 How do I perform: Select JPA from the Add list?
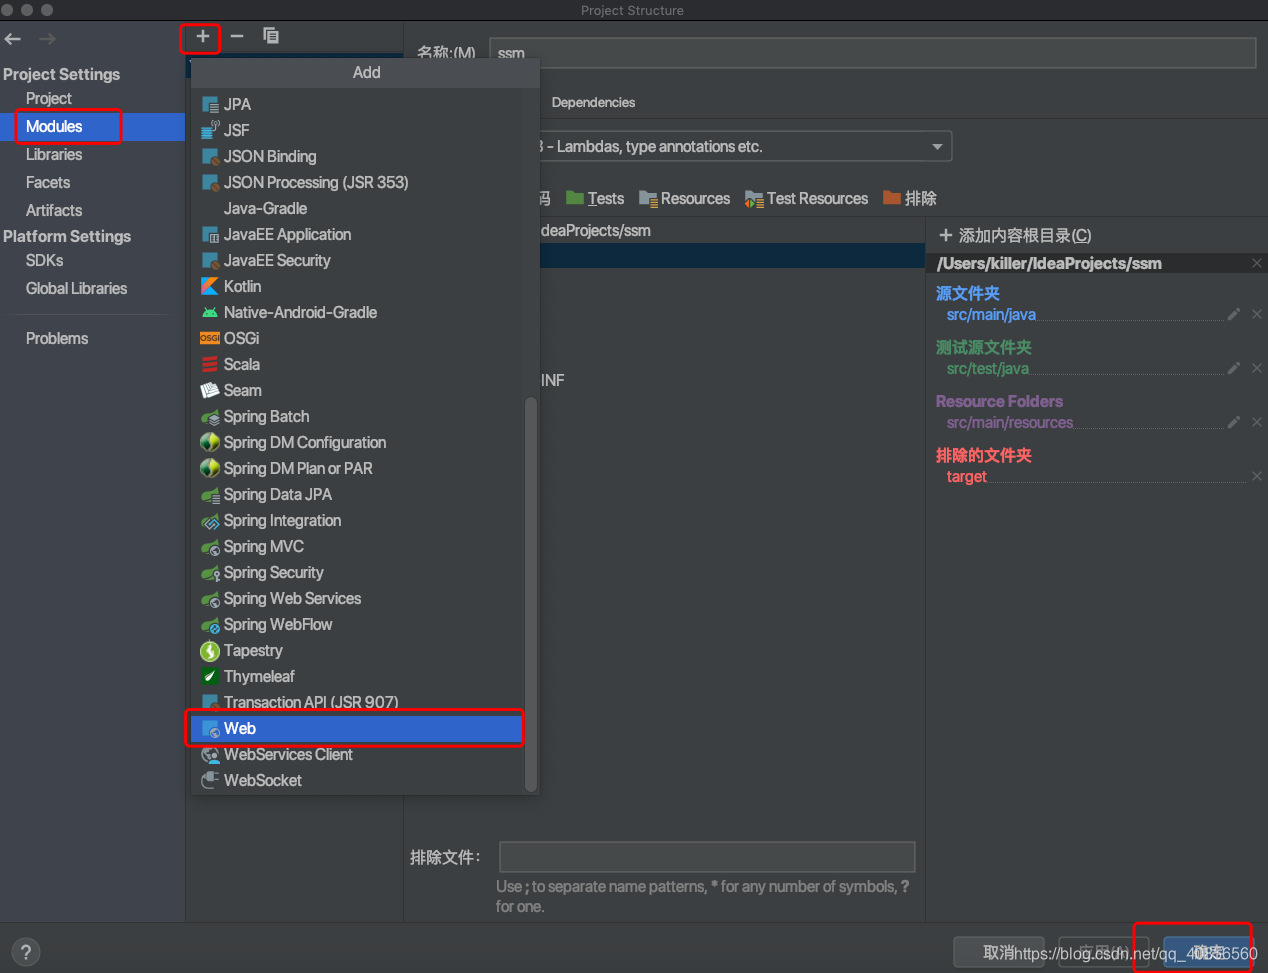(x=358, y=104)
